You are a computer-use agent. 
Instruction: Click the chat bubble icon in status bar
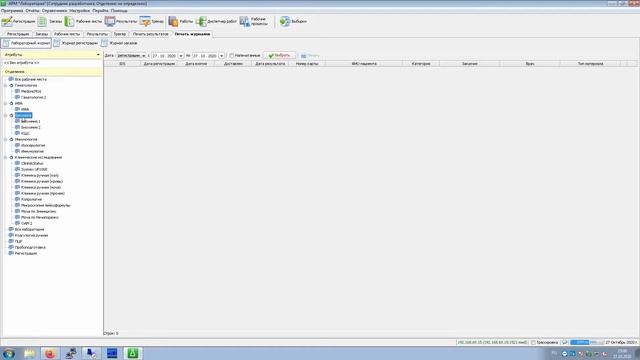565,342
